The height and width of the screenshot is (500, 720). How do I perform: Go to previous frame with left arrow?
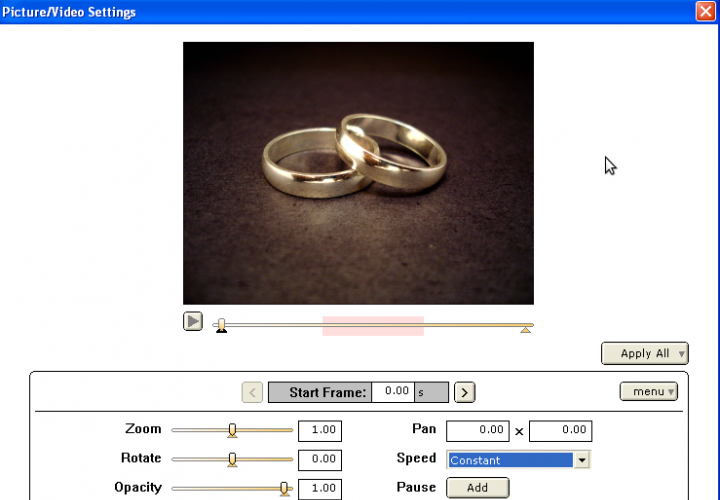pyautogui.click(x=253, y=392)
